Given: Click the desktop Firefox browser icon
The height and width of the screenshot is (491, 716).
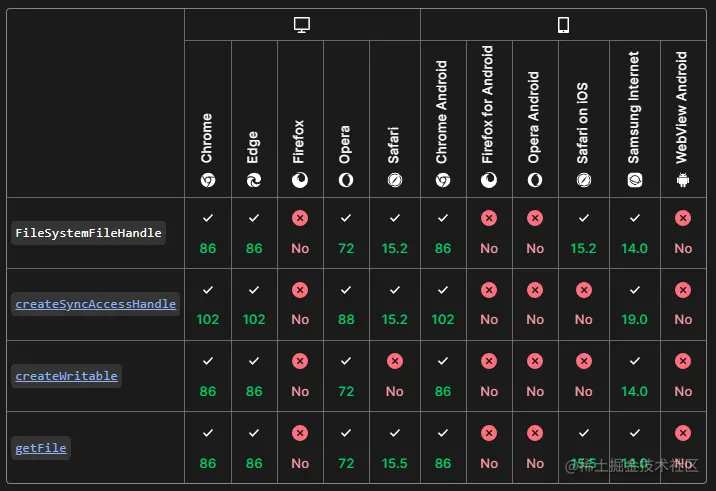Looking at the screenshot, I should coord(300,180).
